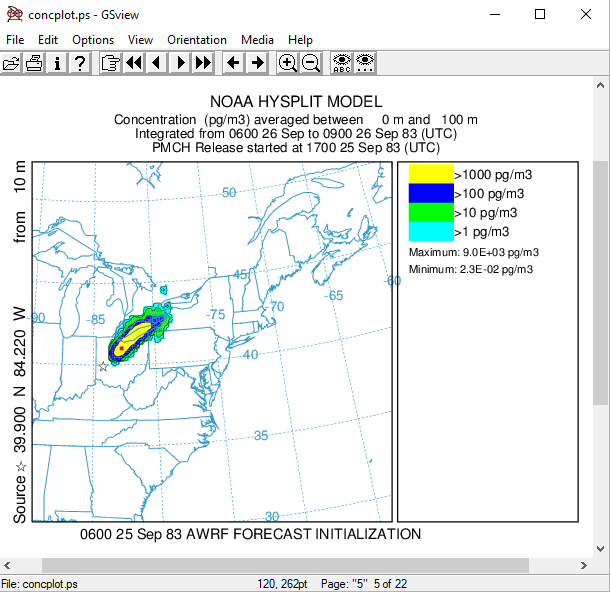Image resolution: width=610 pixels, height=592 pixels.
Task: Open the Orientation menu
Action: (x=197, y=40)
